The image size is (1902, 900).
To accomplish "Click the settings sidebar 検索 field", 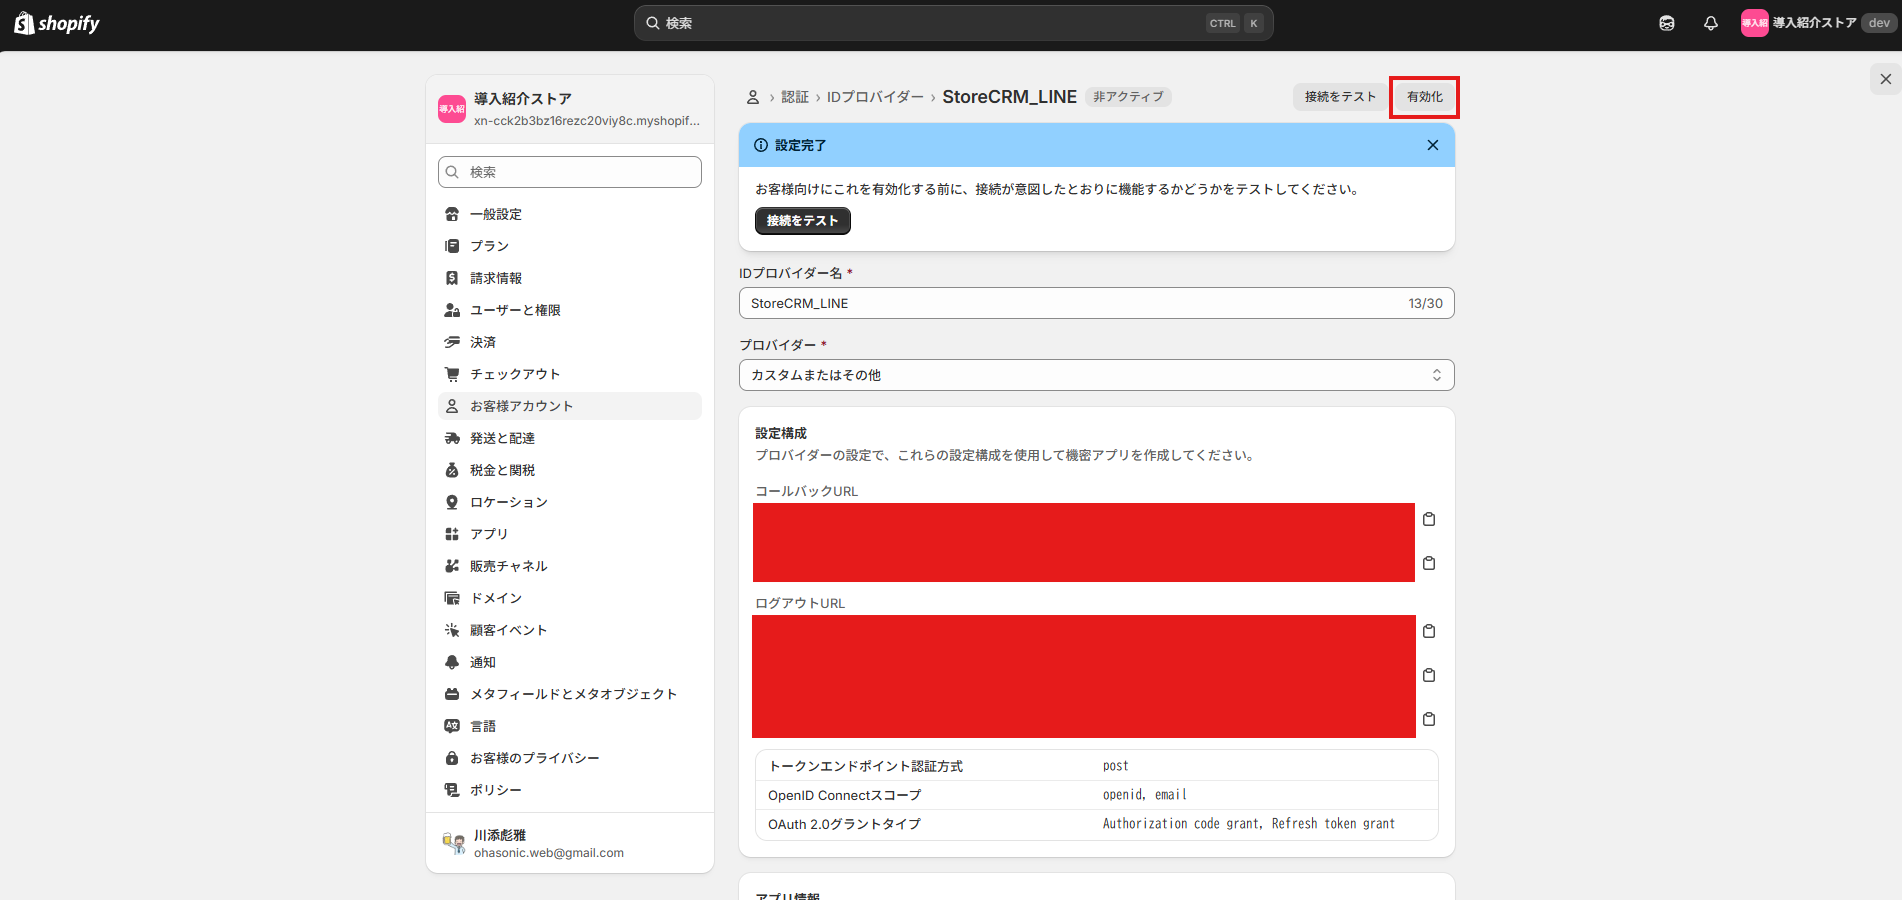I will (x=570, y=172).
